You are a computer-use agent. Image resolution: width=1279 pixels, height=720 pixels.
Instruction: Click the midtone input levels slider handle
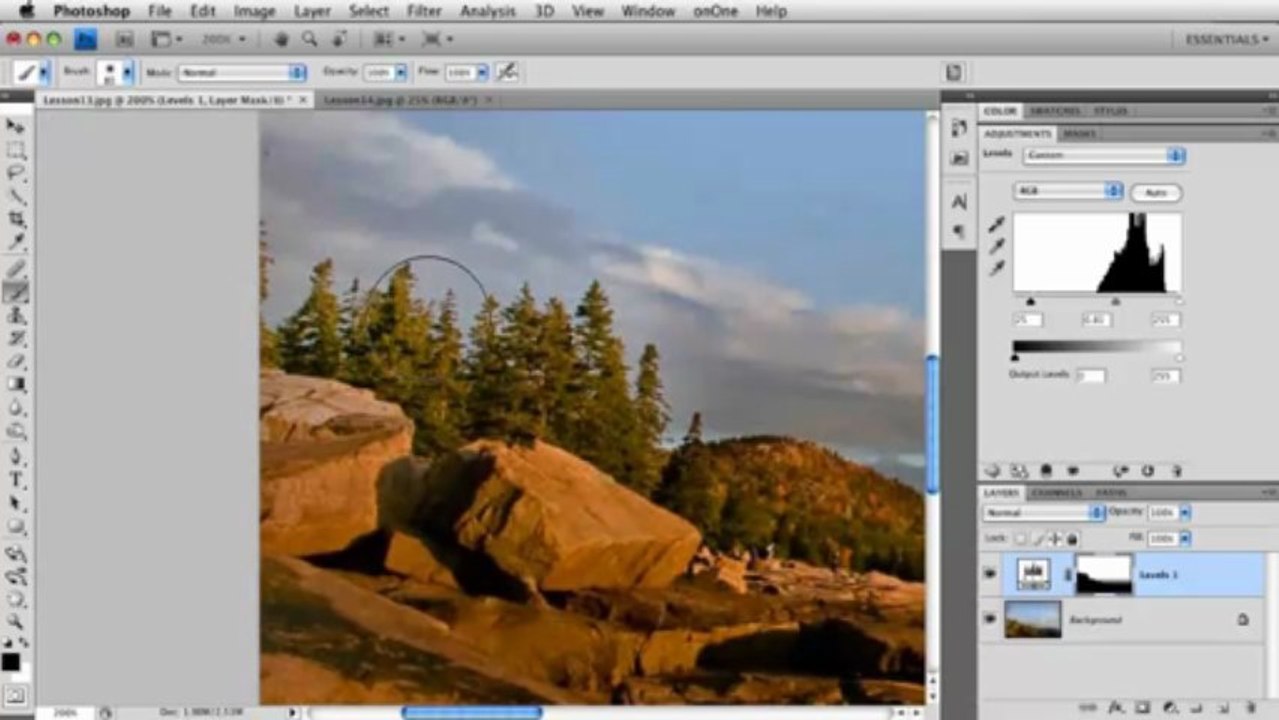click(1116, 301)
